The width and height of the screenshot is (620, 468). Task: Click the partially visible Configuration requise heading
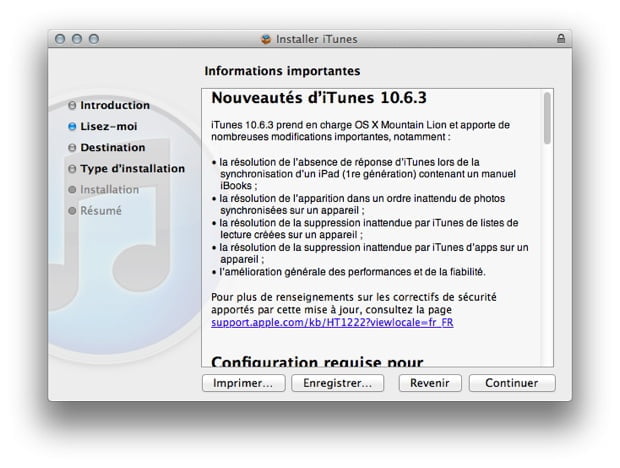point(318,361)
